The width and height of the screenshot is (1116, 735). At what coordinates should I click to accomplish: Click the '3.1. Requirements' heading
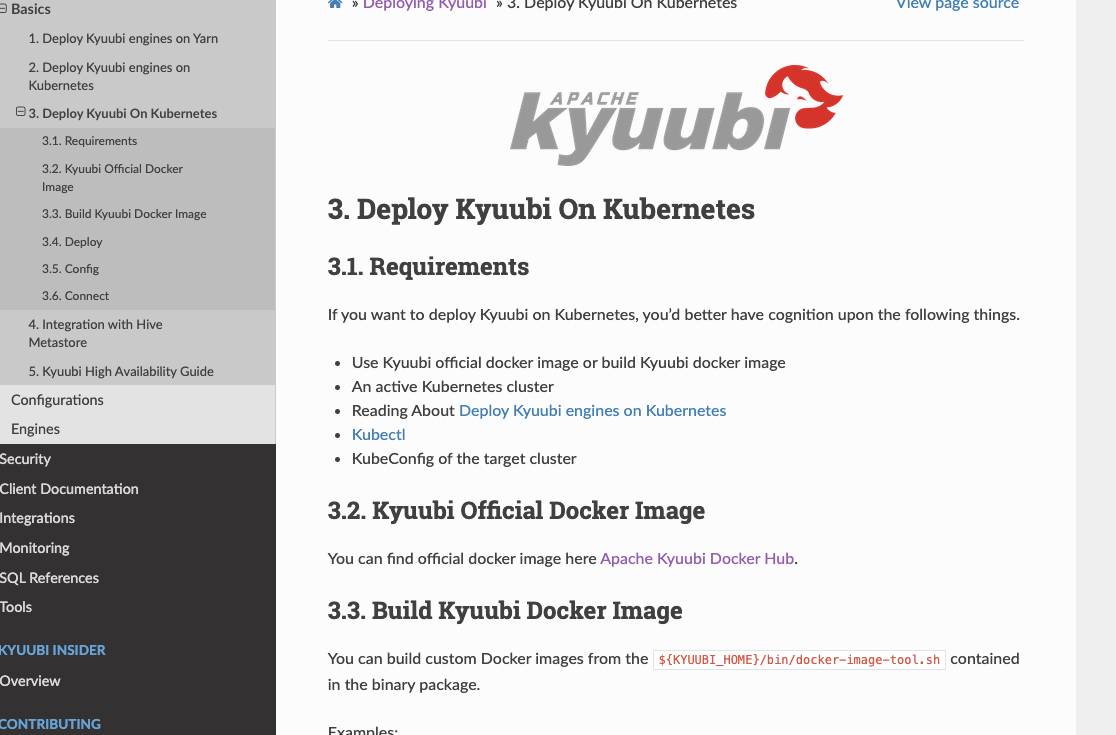coord(428,267)
